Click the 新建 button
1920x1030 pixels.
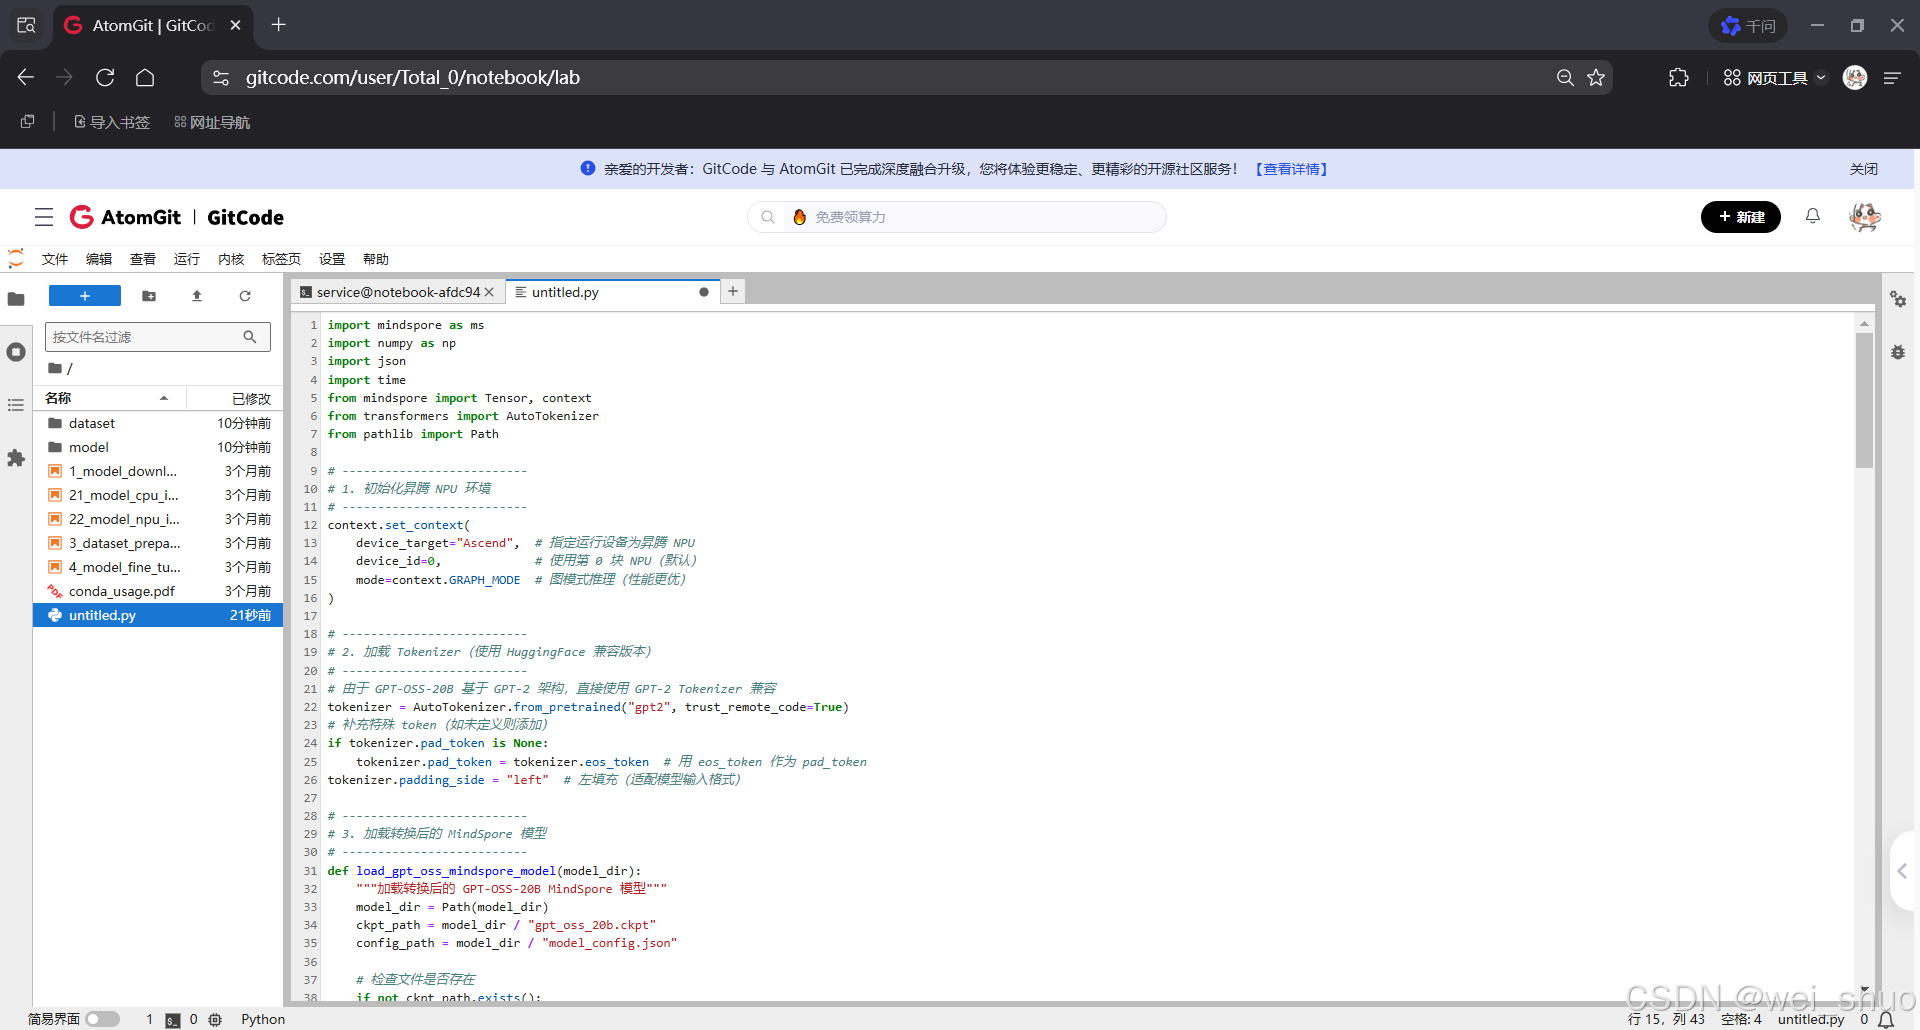pyautogui.click(x=1740, y=217)
